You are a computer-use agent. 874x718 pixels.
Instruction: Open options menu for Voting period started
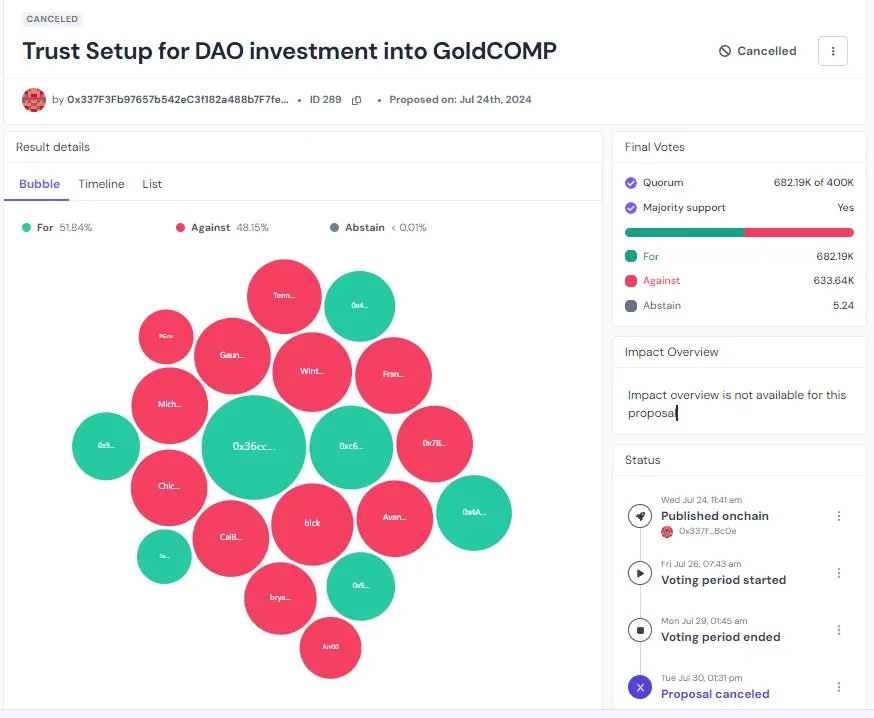pos(839,573)
